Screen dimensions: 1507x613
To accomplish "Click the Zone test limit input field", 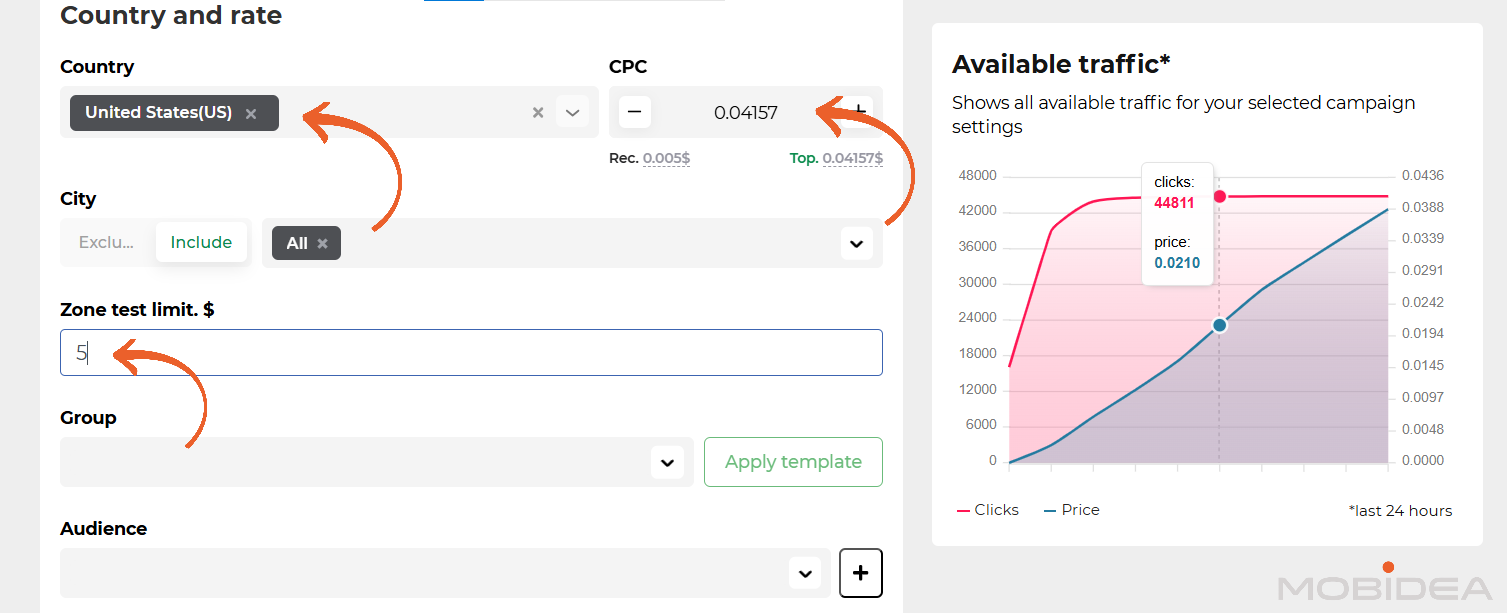I will click(471, 353).
